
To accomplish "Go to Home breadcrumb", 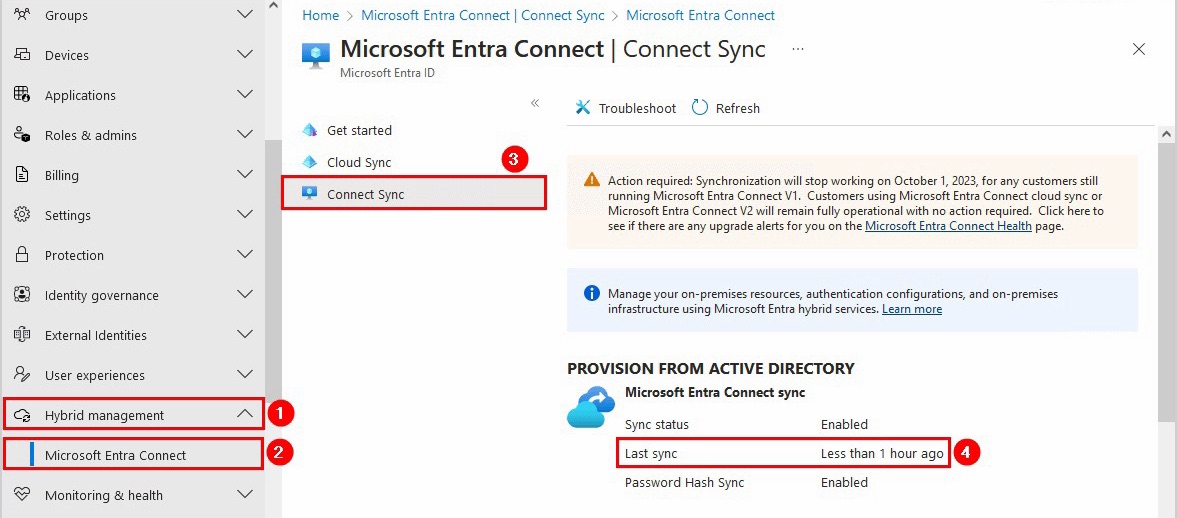I will pyautogui.click(x=320, y=15).
